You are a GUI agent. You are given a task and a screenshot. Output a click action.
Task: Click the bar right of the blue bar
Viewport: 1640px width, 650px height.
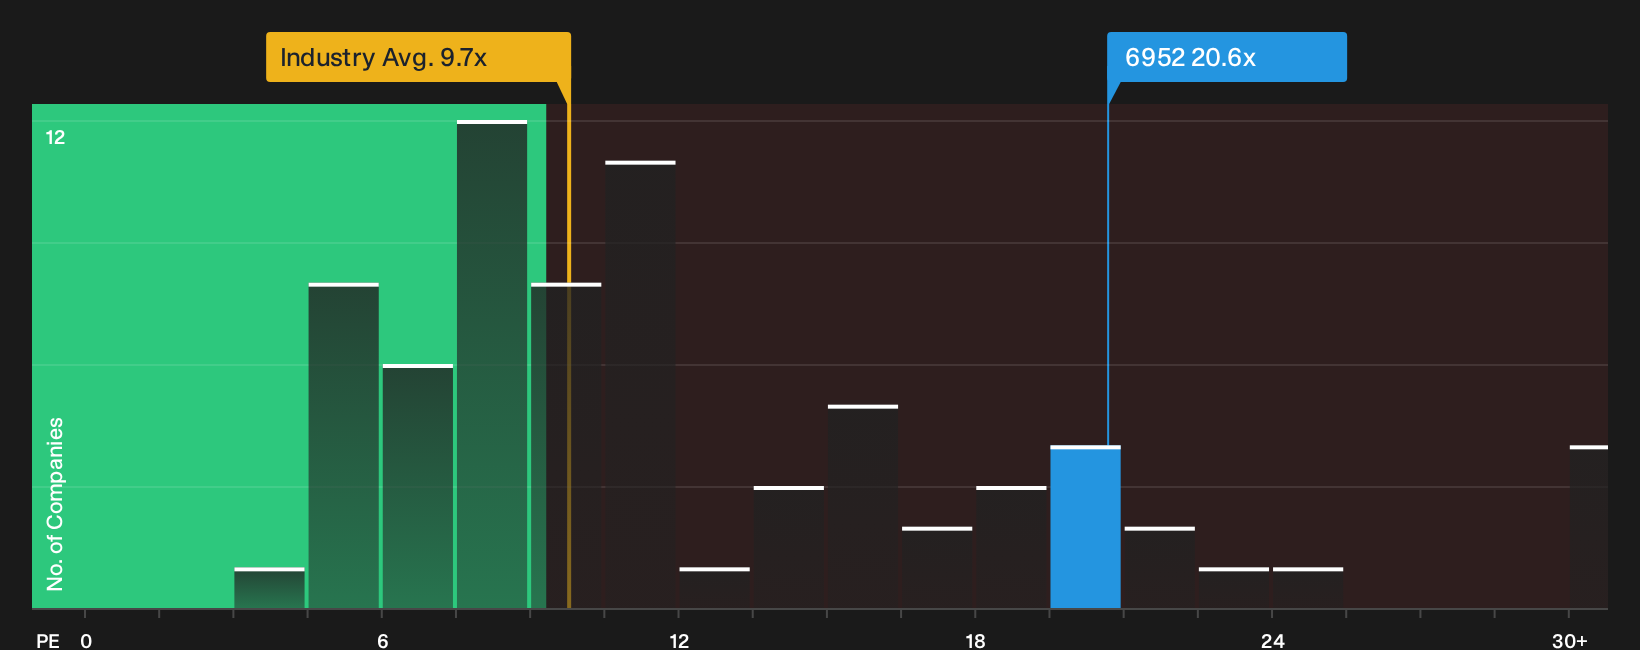1159,567
